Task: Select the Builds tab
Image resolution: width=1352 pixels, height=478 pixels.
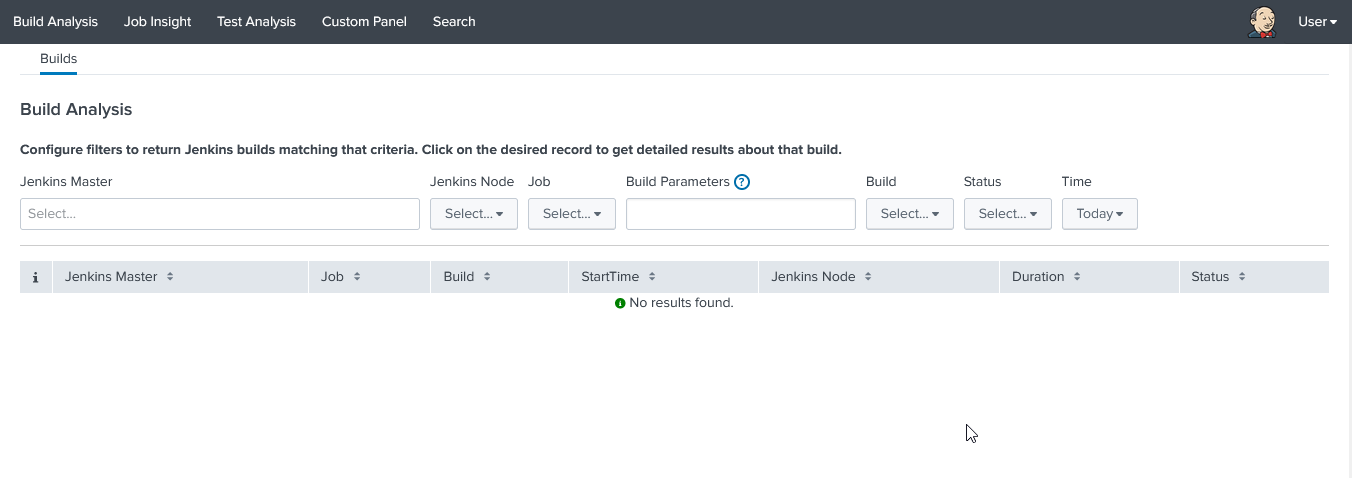Action: [x=58, y=59]
